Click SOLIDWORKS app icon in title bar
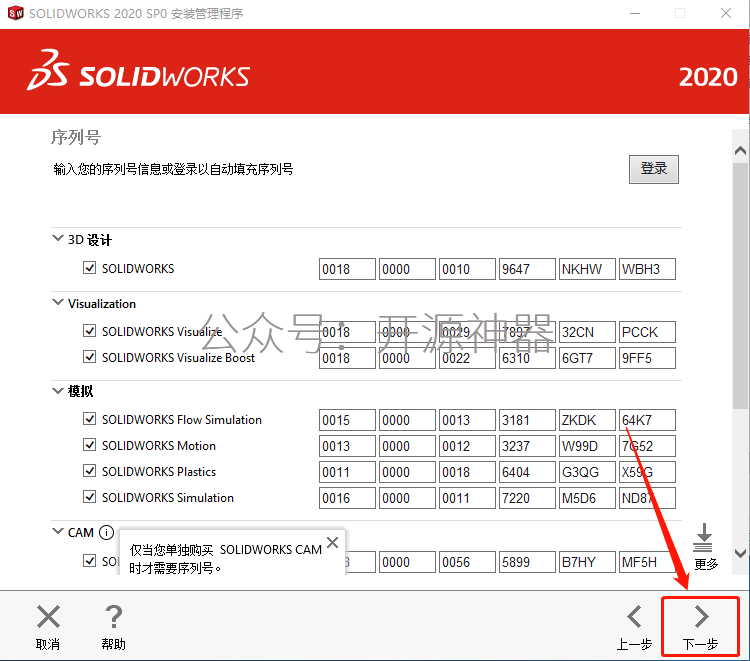Image resolution: width=750 pixels, height=661 pixels. coord(15,13)
